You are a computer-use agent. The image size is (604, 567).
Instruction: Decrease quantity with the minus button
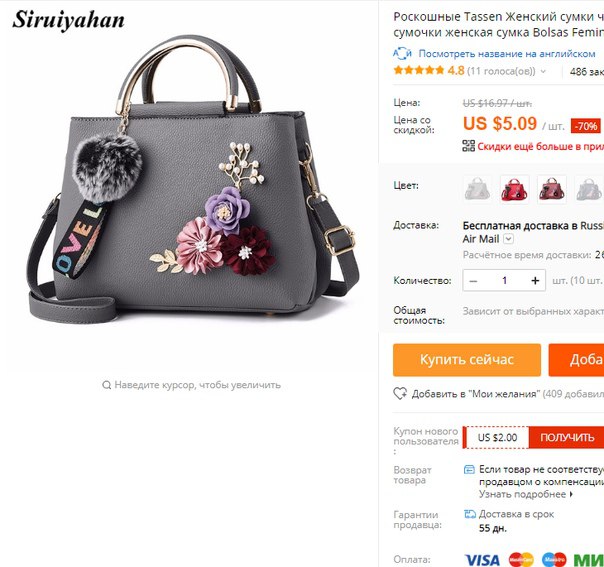point(473,280)
